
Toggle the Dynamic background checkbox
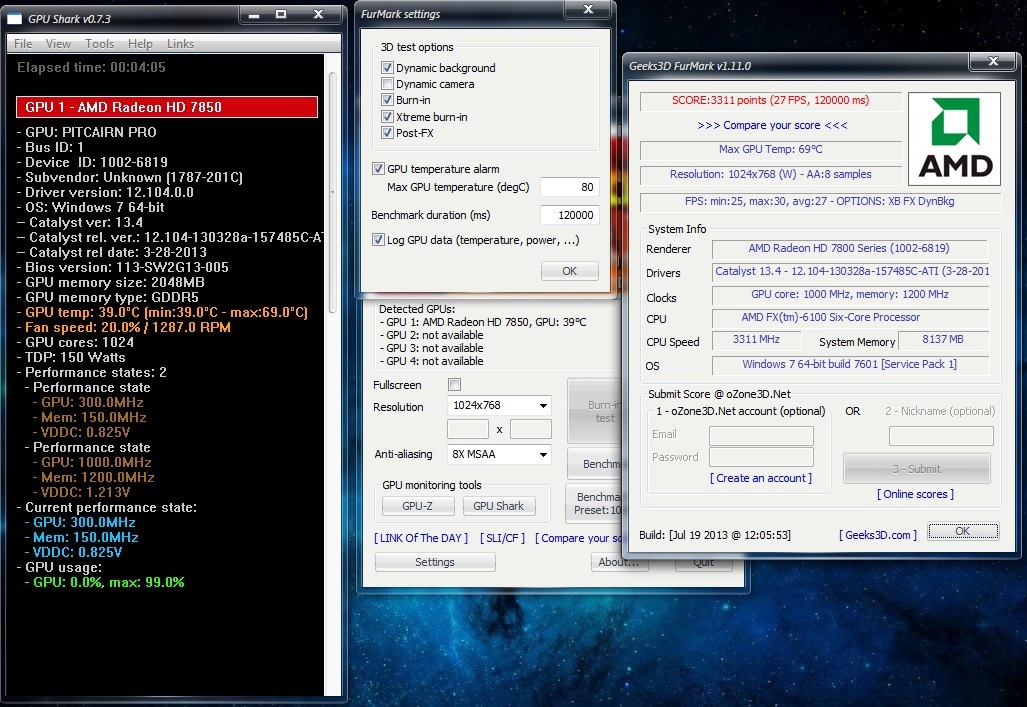click(x=387, y=67)
